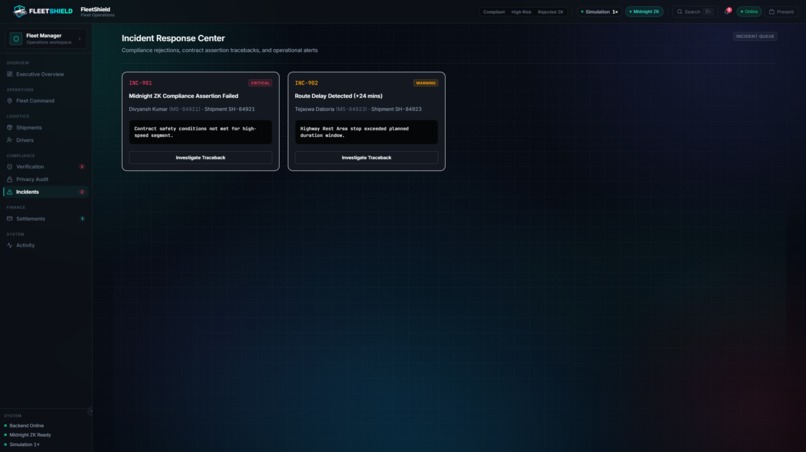806x452 pixels.
Task: Toggle the Midnight ZK mode pill
Action: pos(644,11)
